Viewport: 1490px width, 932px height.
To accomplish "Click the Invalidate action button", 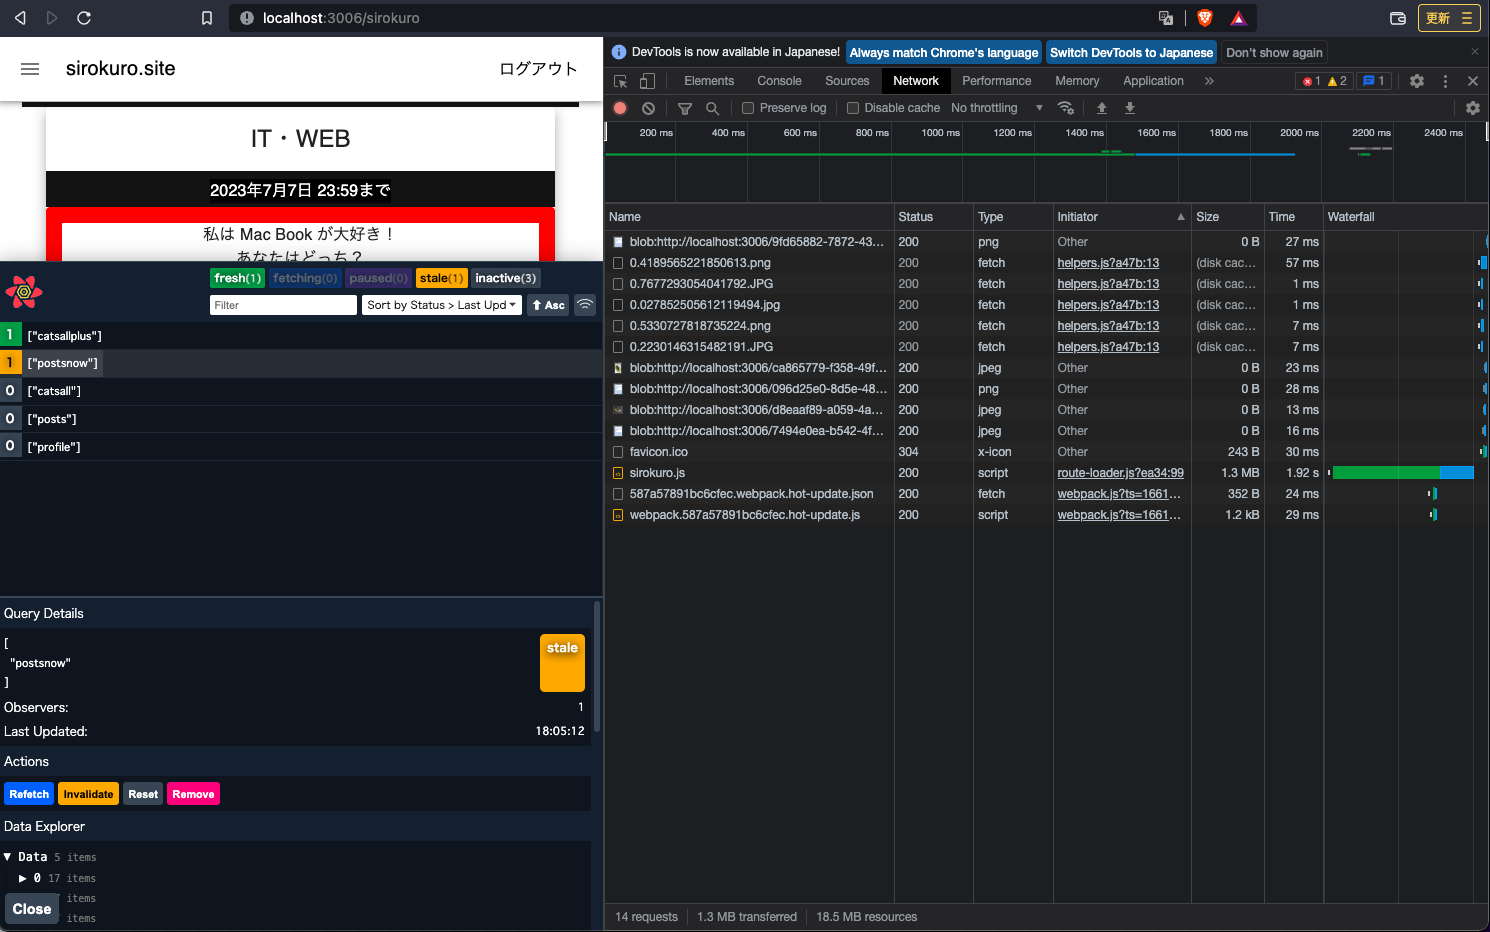I will [x=88, y=794].
